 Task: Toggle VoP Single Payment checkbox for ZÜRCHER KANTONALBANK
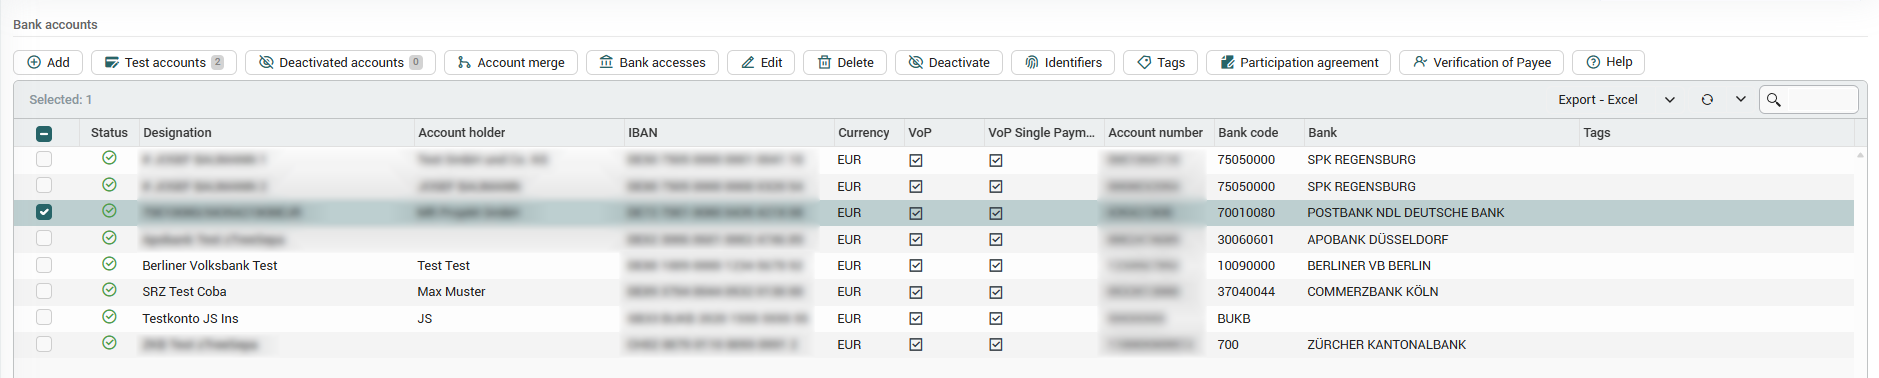[x=996, y=345]
